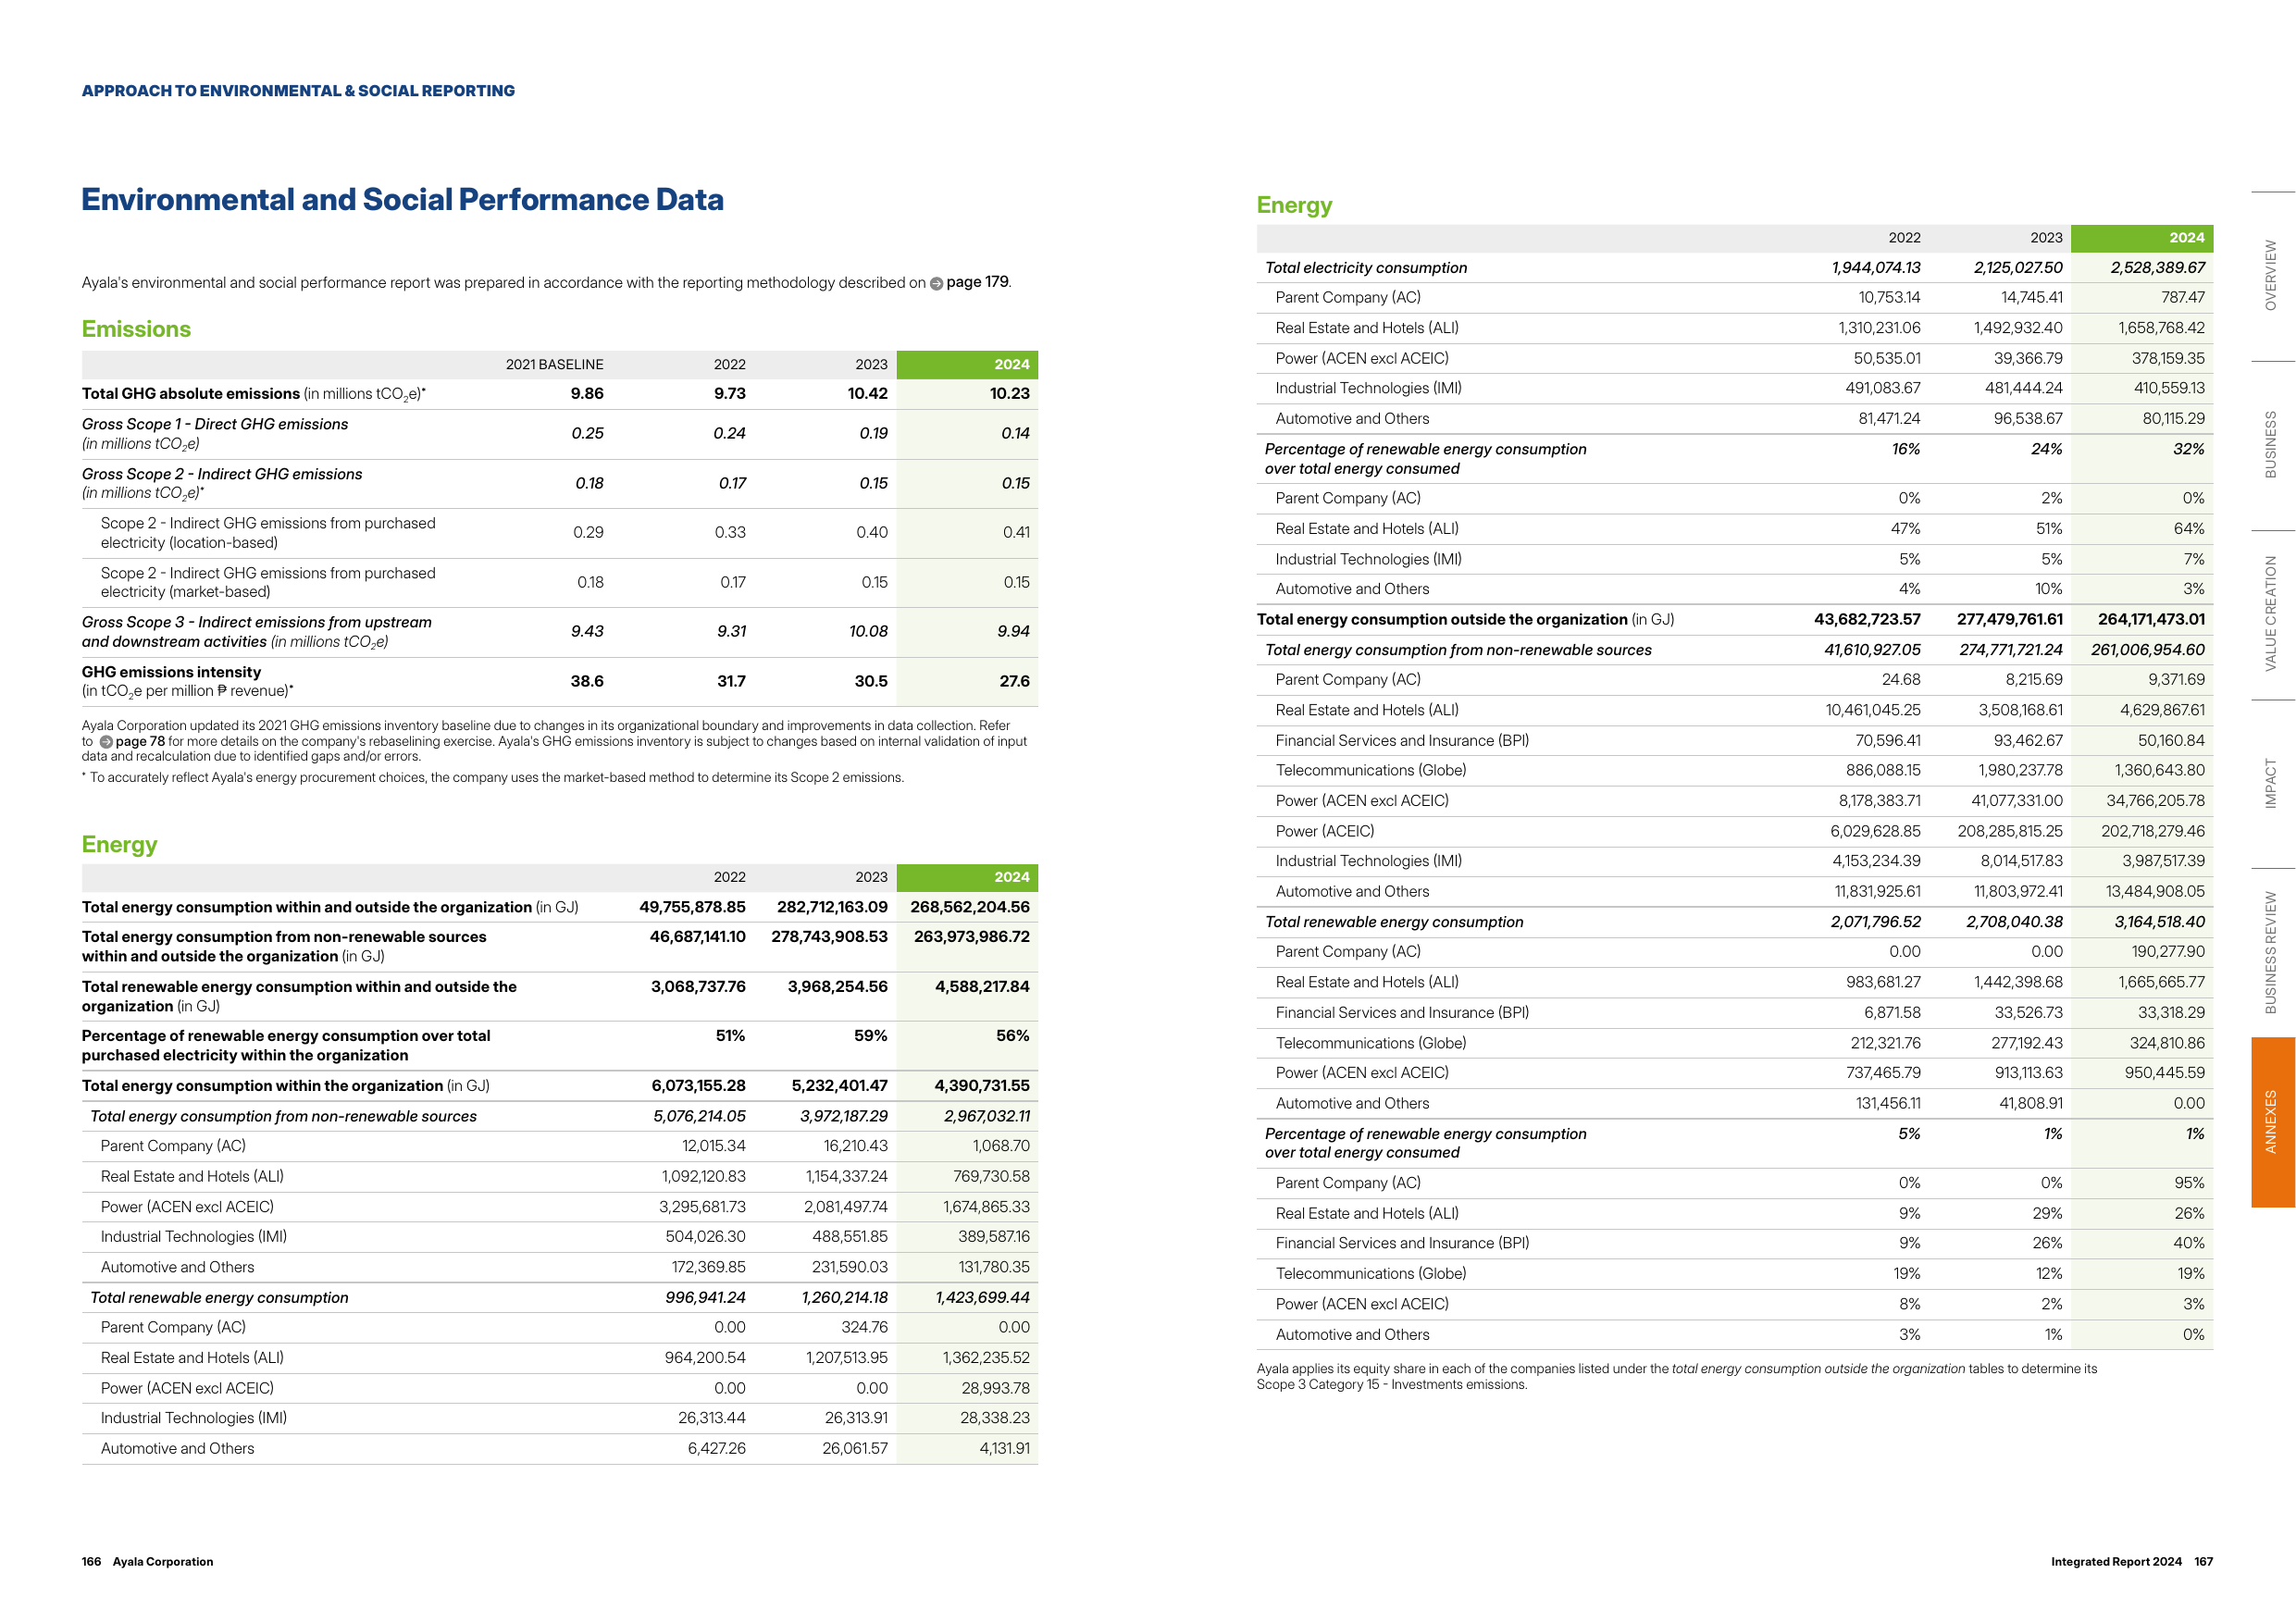This screenshot has width=2296, height=1623.
Task: Click the 2,708,040.38 total renewable energy 2023 value
Action: (x=2013, y=922)
